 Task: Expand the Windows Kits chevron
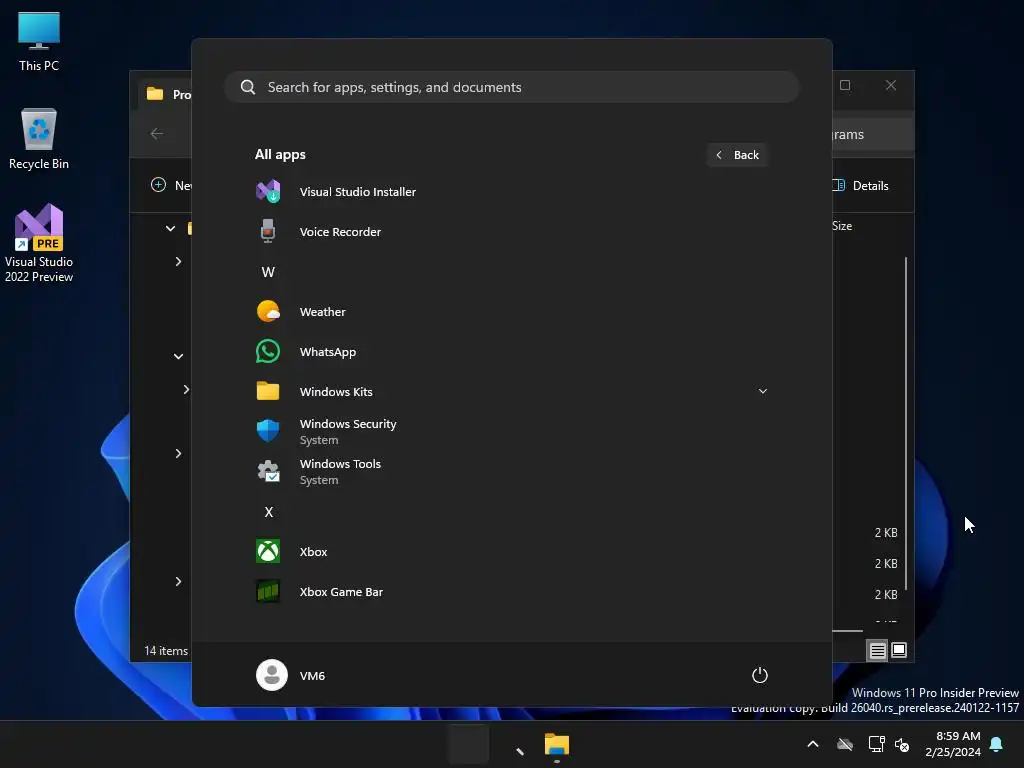pos(762,391)
